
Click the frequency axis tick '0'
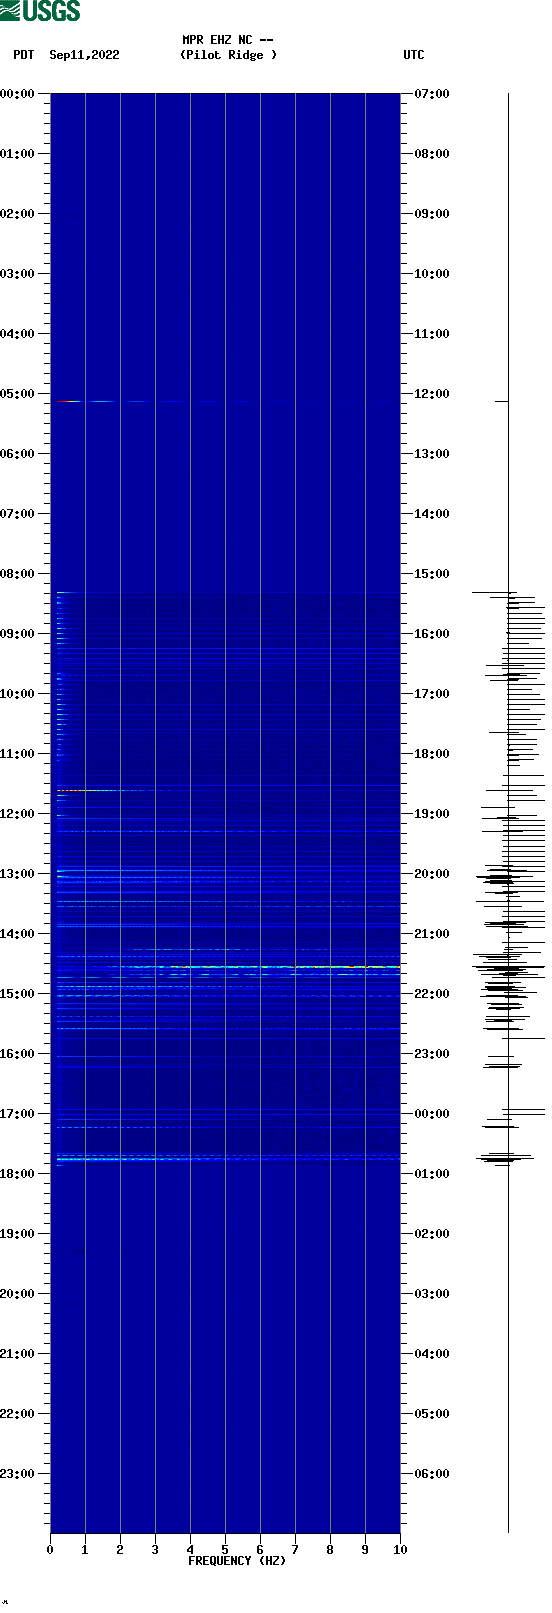point(50,1550)
